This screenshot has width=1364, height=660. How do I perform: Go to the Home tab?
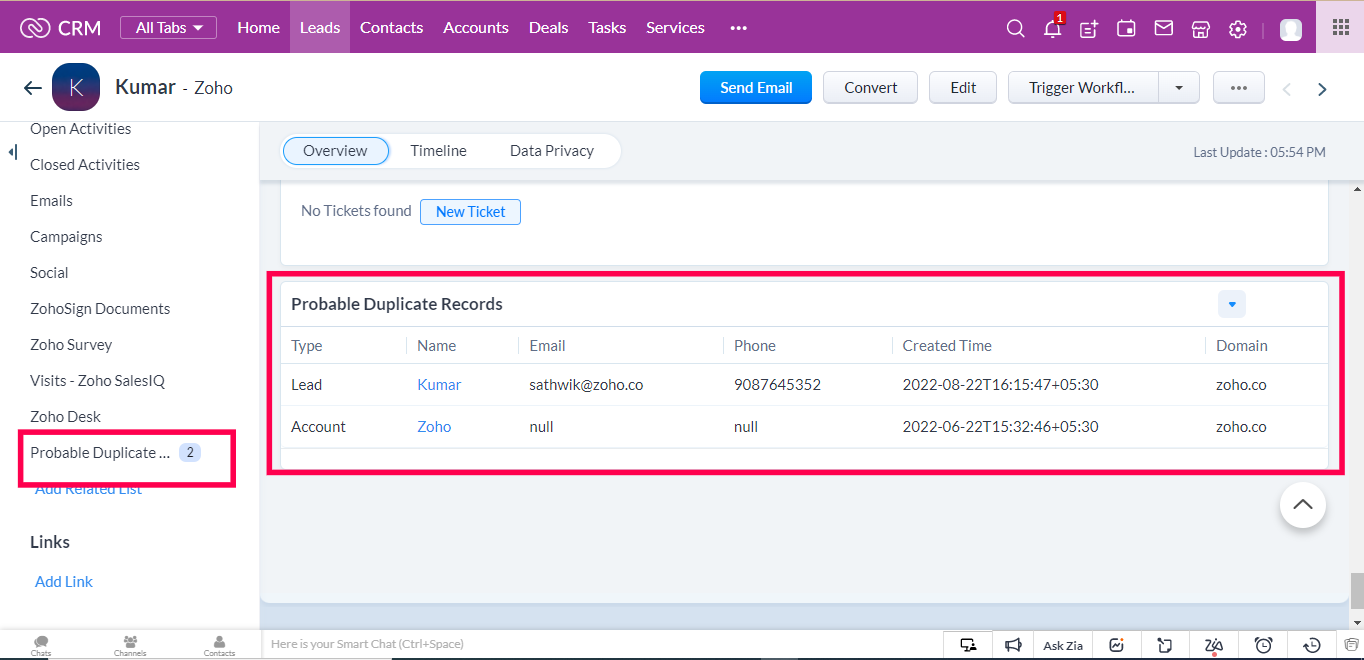[258, 28]
